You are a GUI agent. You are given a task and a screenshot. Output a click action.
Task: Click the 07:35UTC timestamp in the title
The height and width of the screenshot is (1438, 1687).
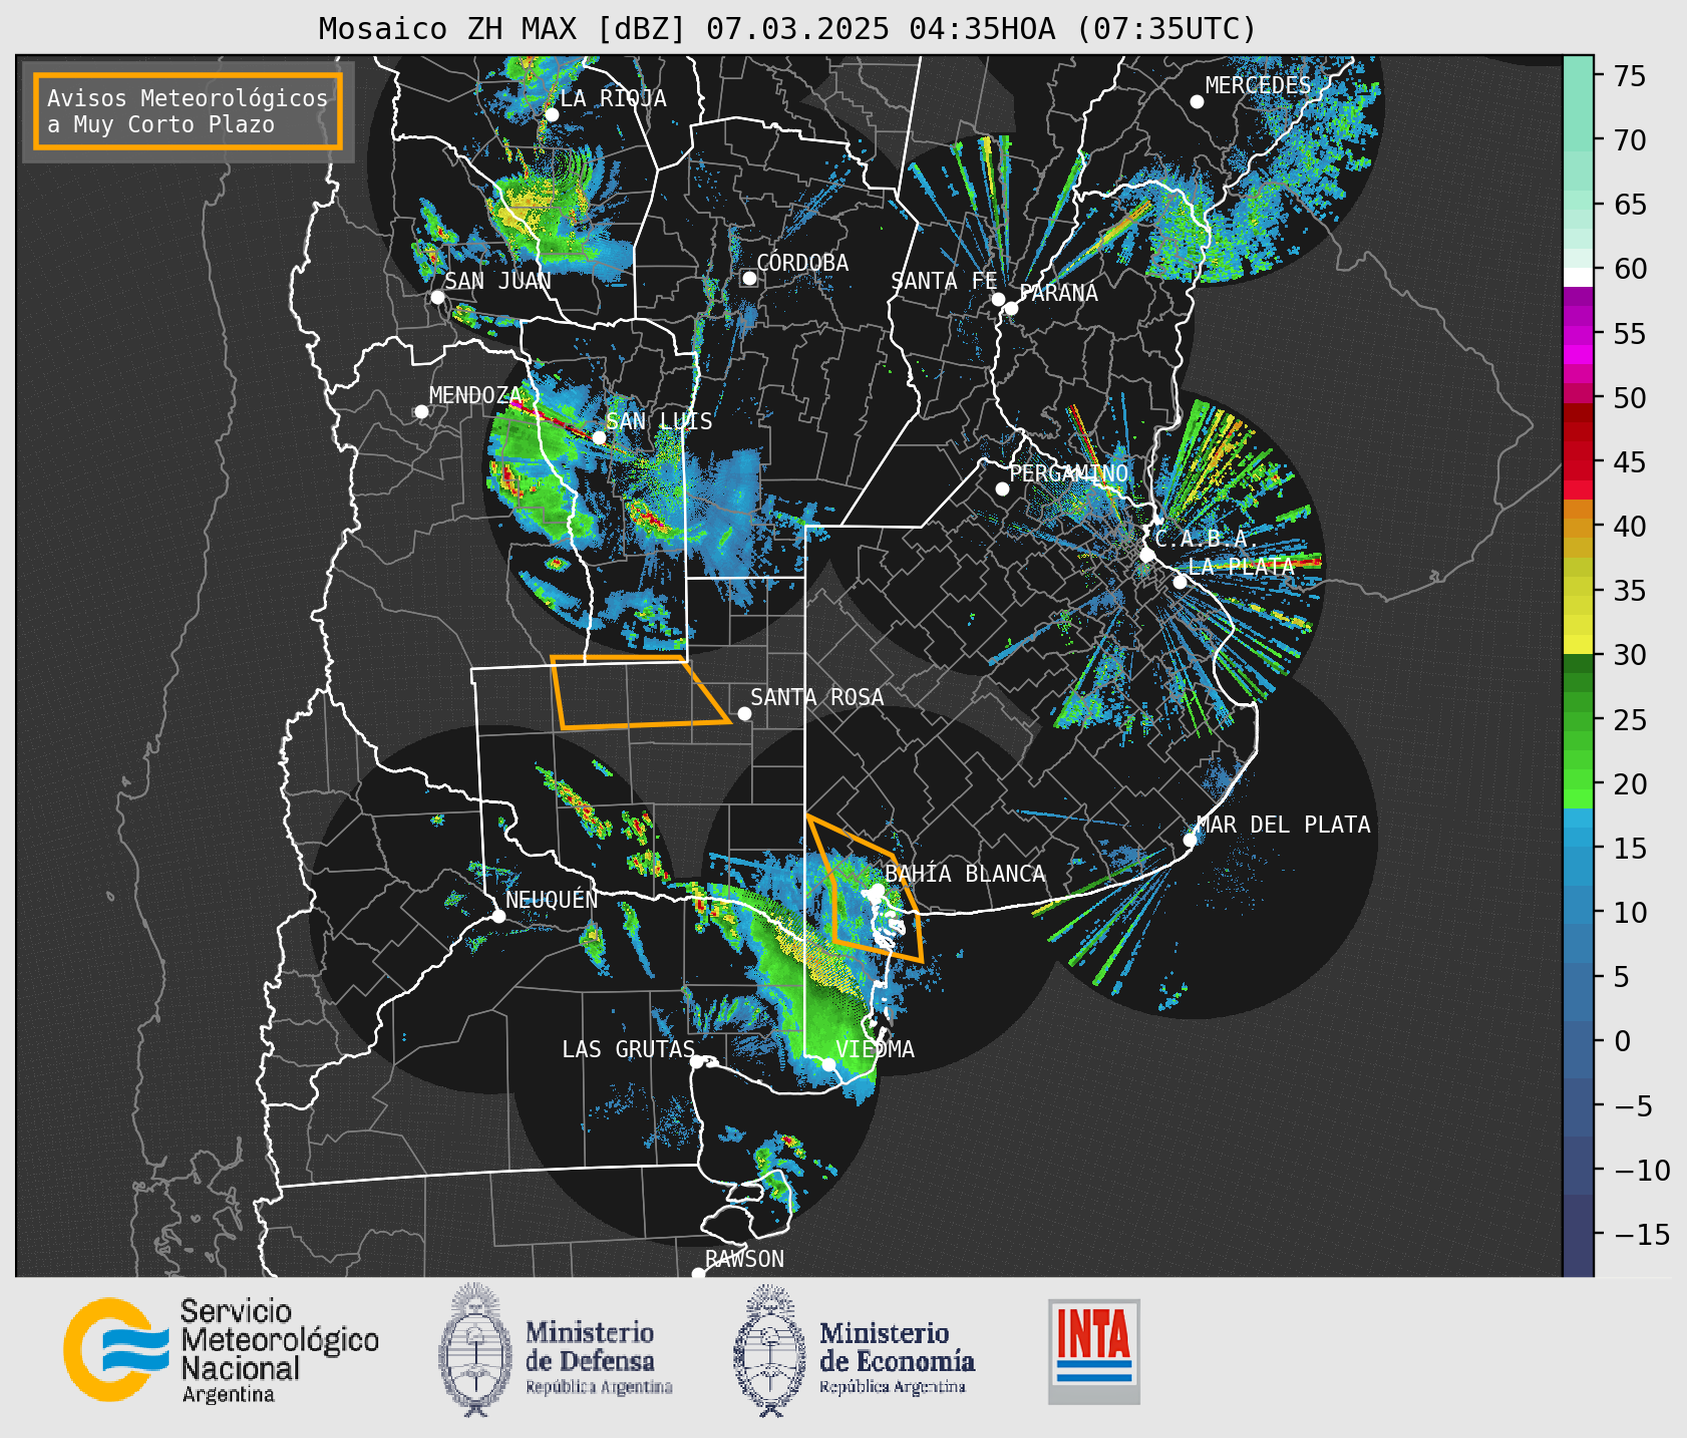pos(1166,29)
